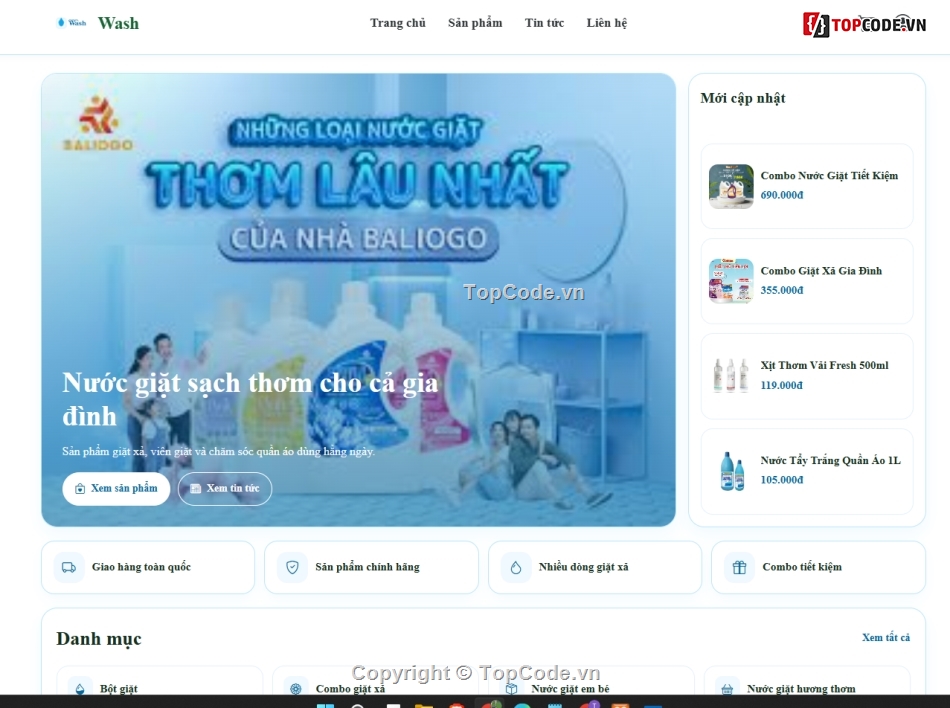Image resolution: width=950 pixels, height=708 pixels.
Task: Click the Nước giặt em bé box icon
Action: pyautogui.click(x=511, y=689)
